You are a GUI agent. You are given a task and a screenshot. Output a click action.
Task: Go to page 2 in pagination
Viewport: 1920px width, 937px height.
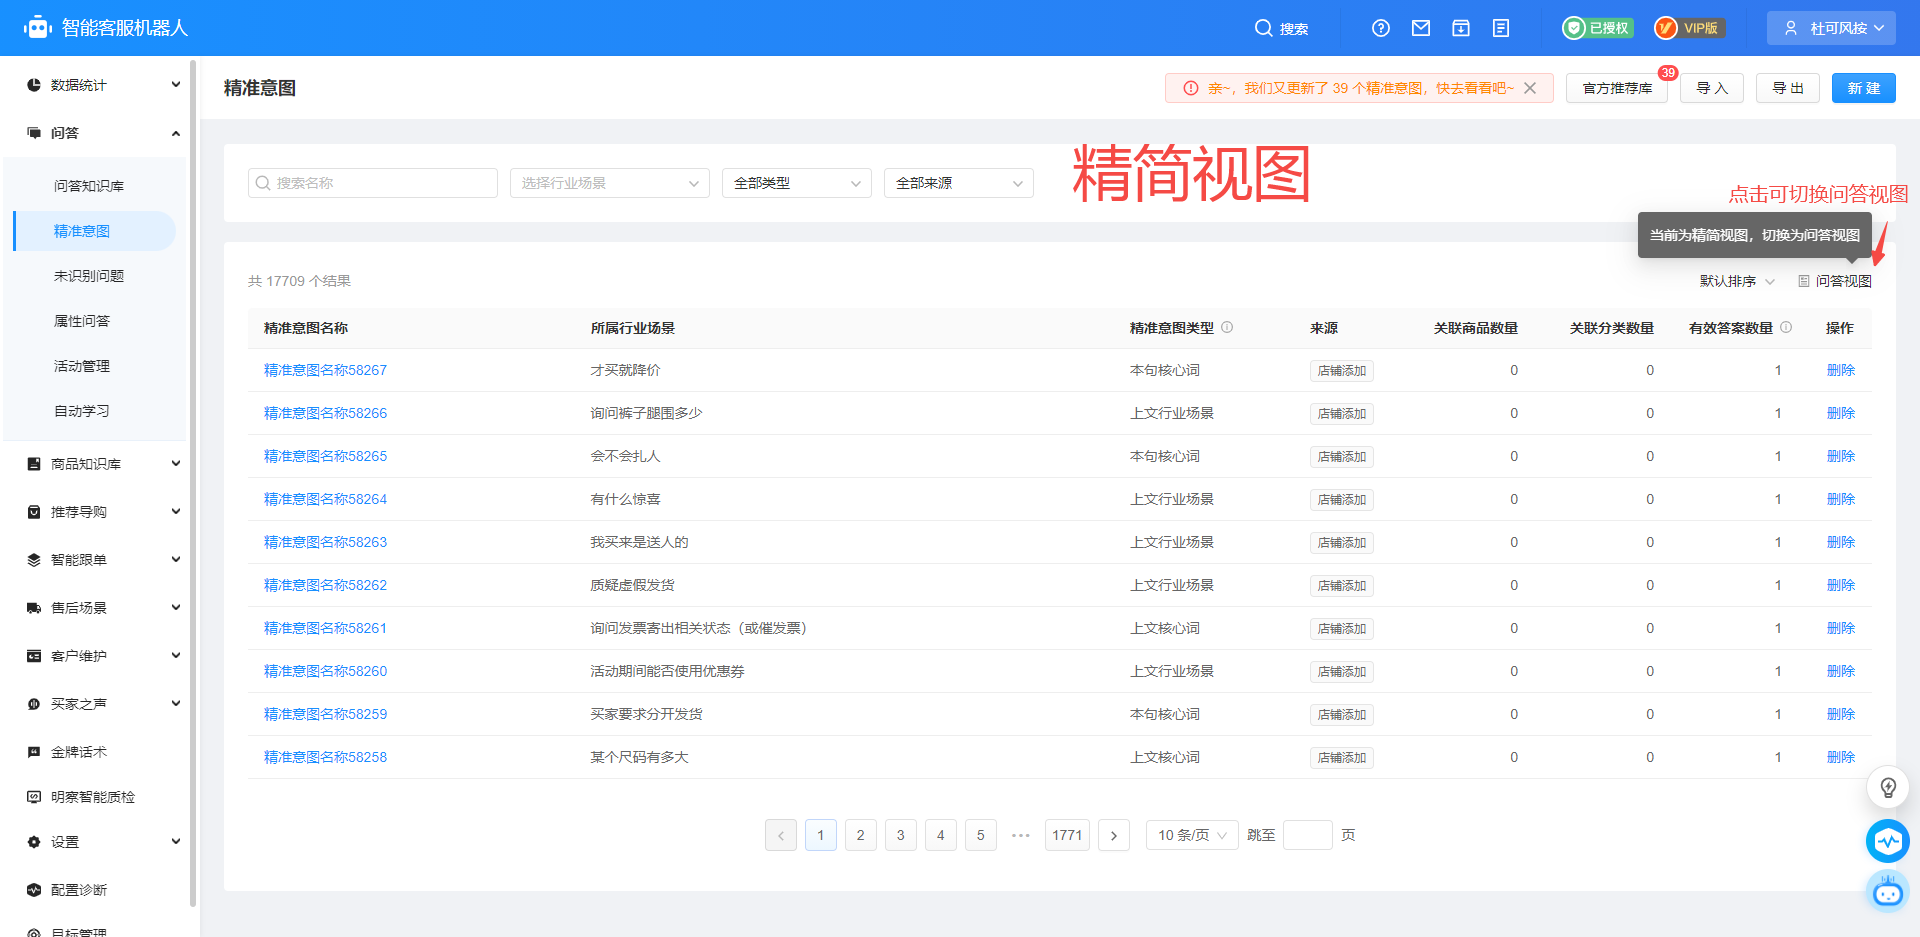[x=861, y=835]
